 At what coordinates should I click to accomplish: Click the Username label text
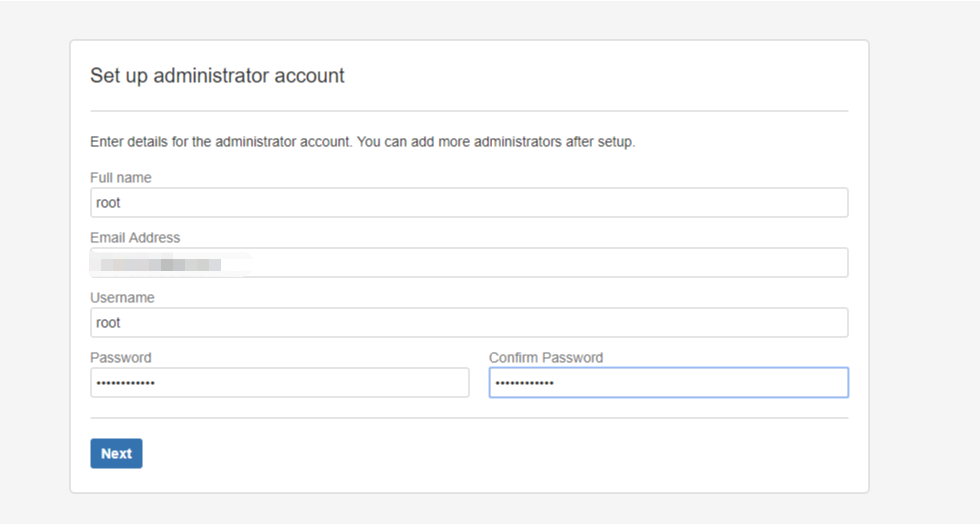click(122, 298)
